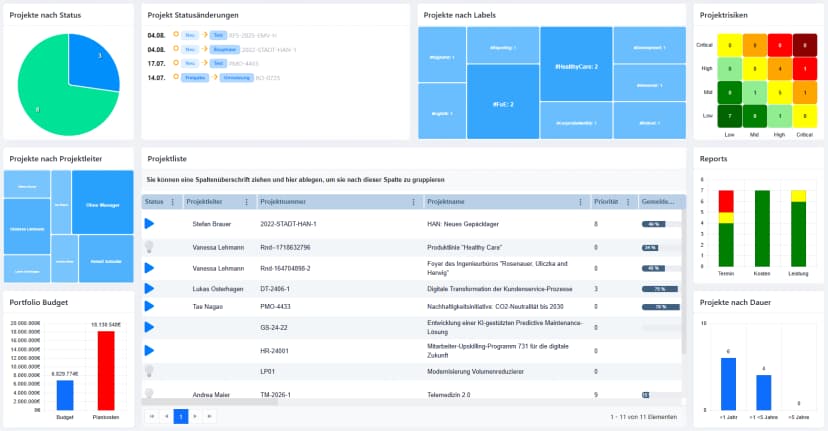Select page 1 in the pager
This screenshot has height=431, width=828.
pyautogui.click(x=181, y=416)
